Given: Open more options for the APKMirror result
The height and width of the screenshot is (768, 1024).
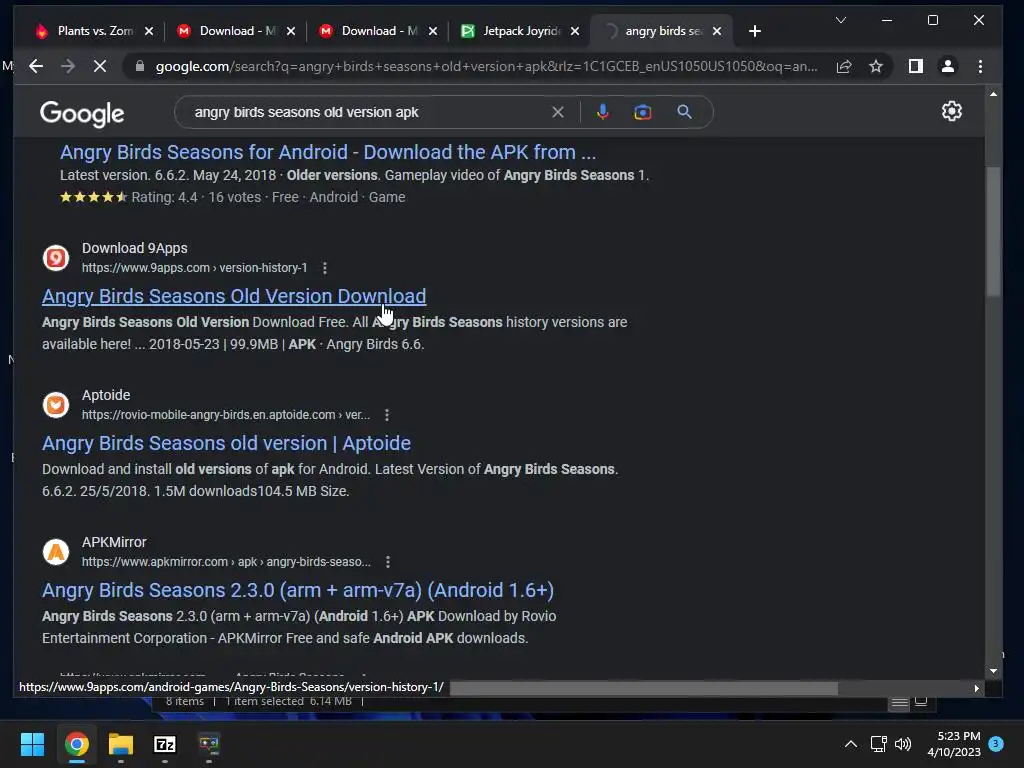Looking at the screenshot, I should coord(388,562).
